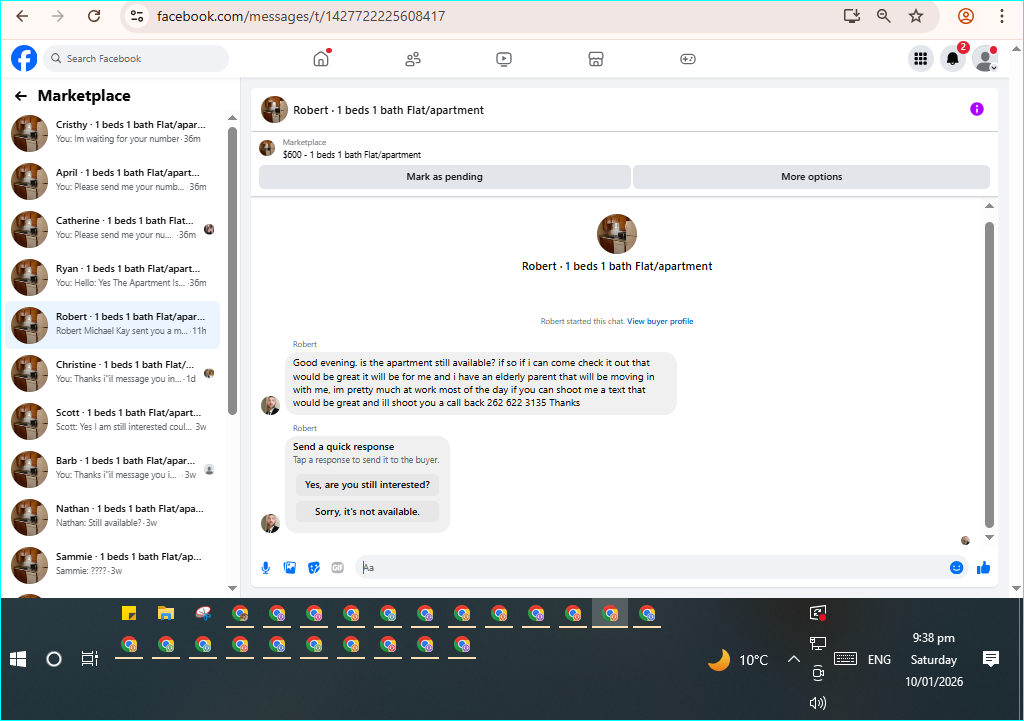Image resolution: width=1024 pixels, height=721 pixels.
Task: View site information icon in address bar
Action: [x=136, y=16]
